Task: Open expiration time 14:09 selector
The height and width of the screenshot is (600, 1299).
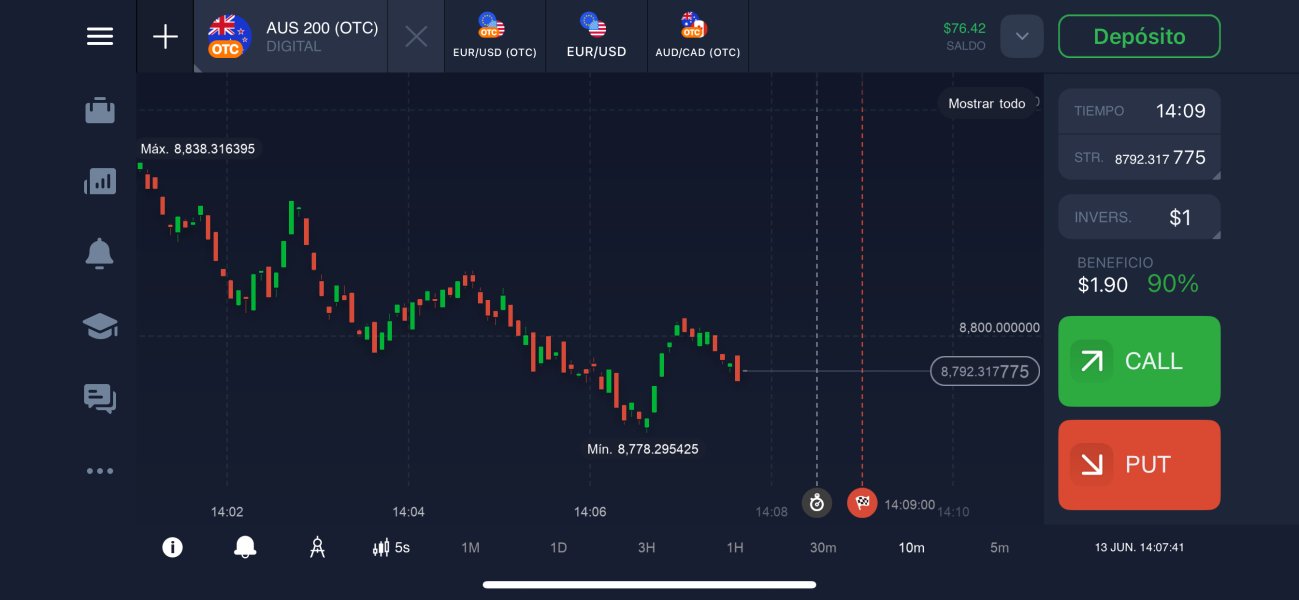Action: (x=1139, y=111)
